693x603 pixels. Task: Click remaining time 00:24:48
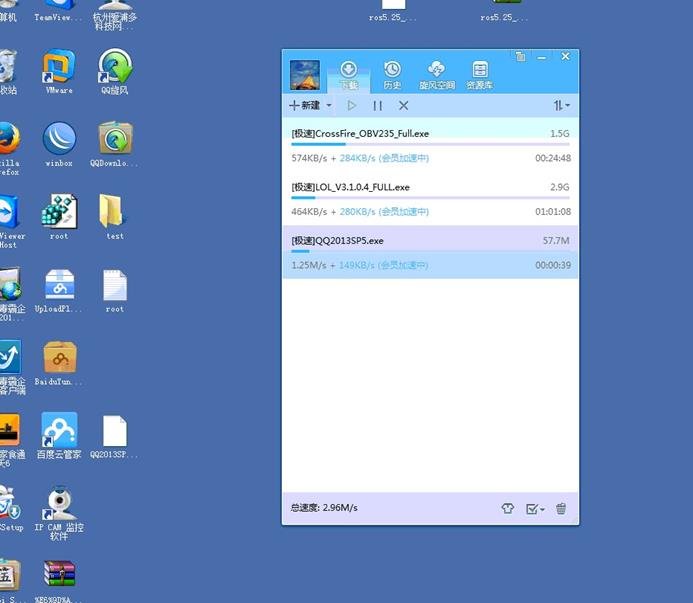(553, 158)
